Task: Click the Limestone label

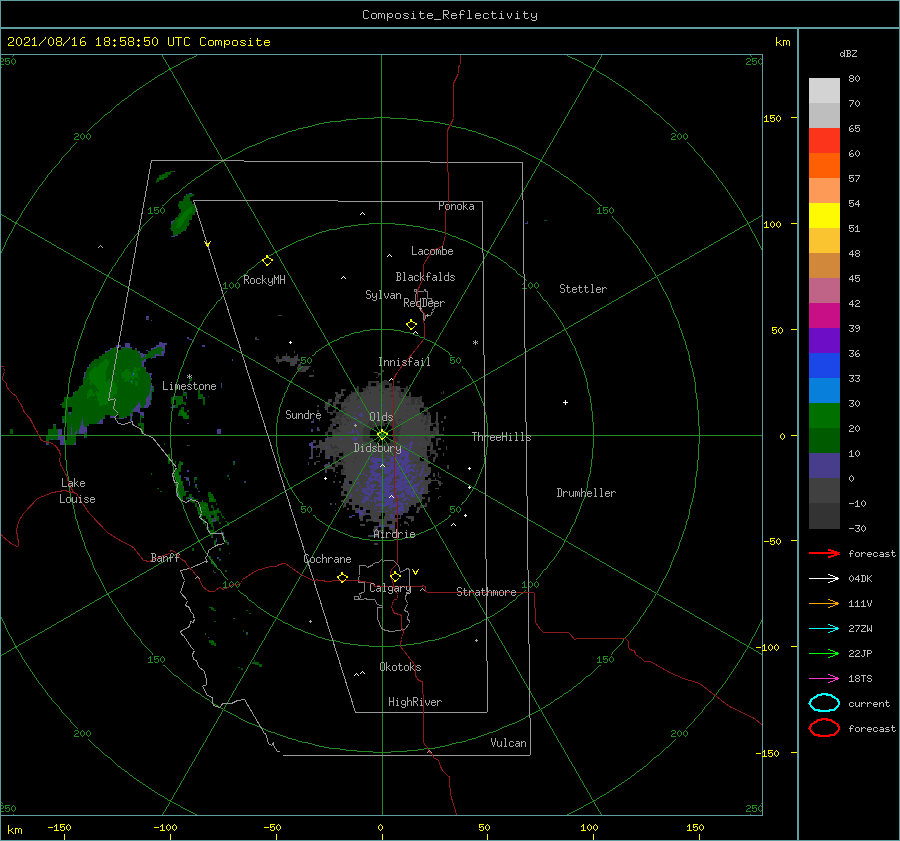Action: pyautogui.click(x=189, y=386)
